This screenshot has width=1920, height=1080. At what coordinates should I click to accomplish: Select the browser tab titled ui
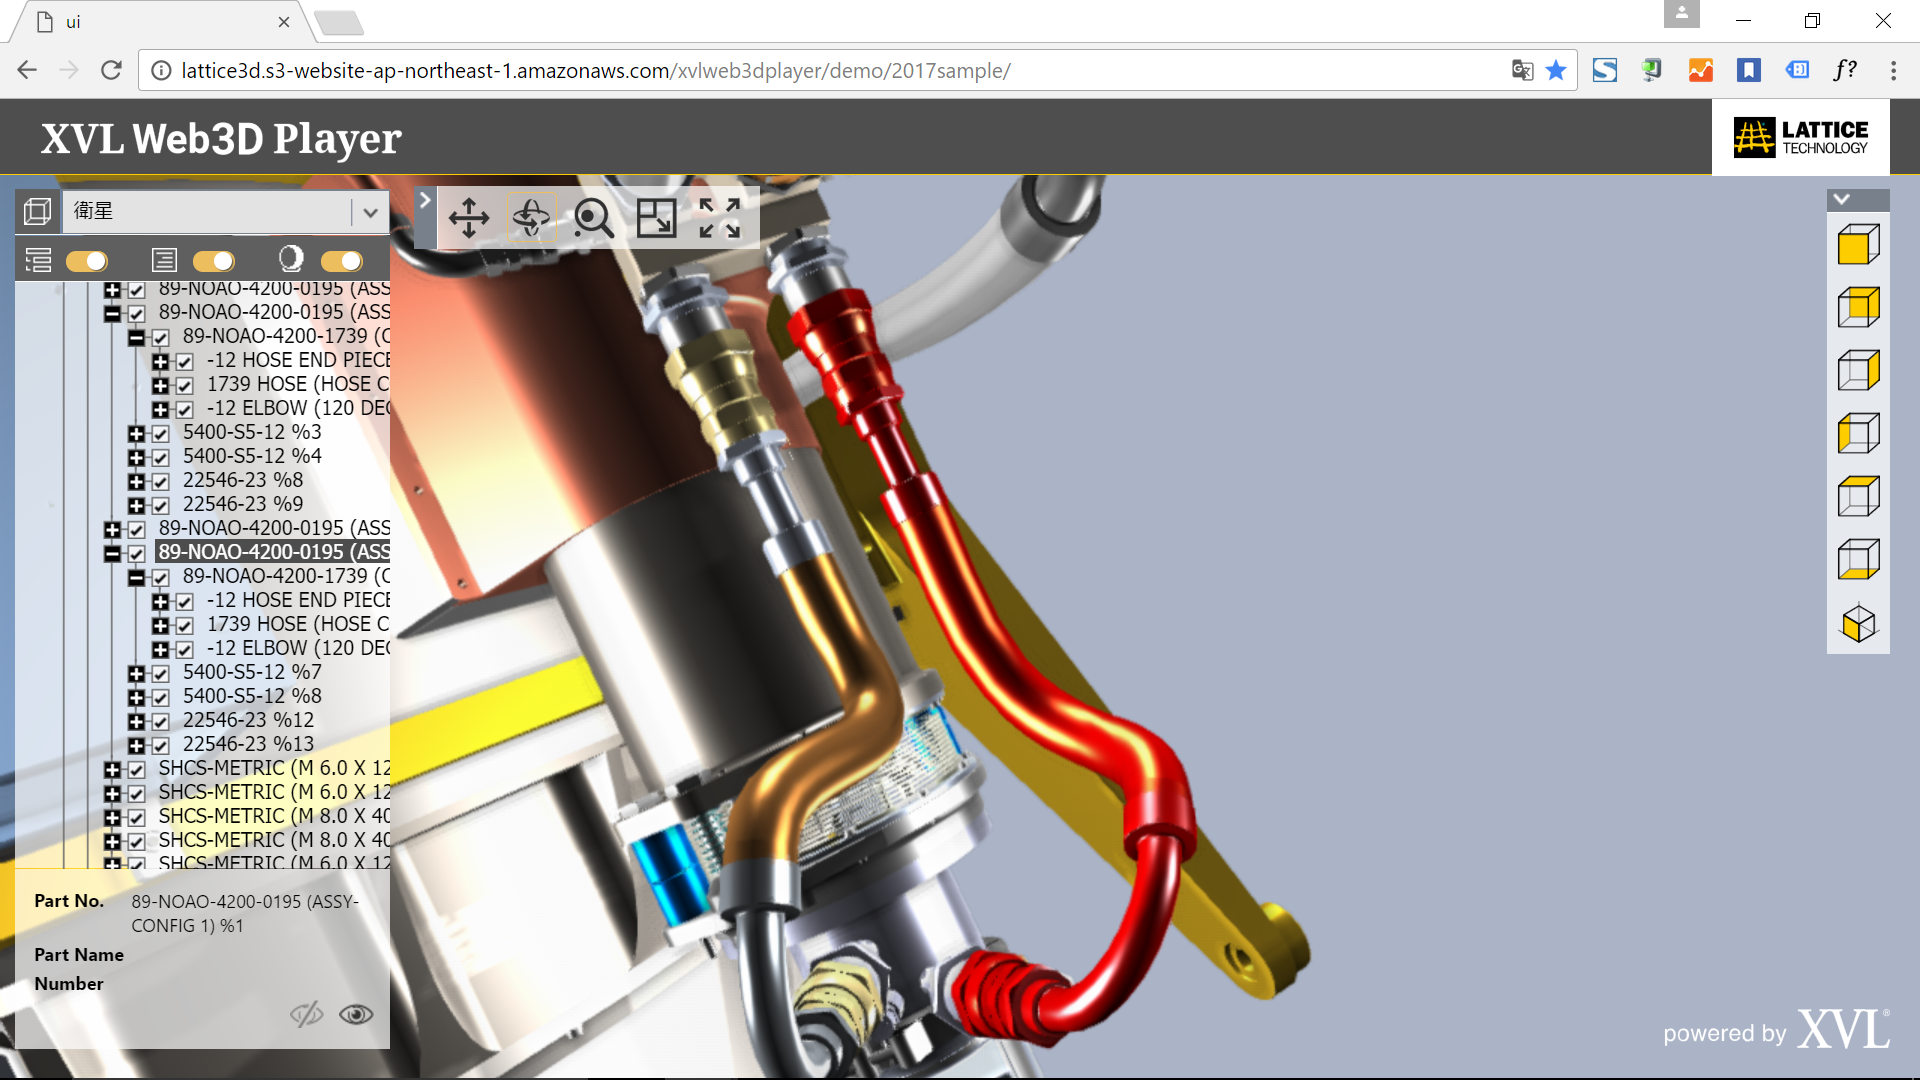(160, 22)
